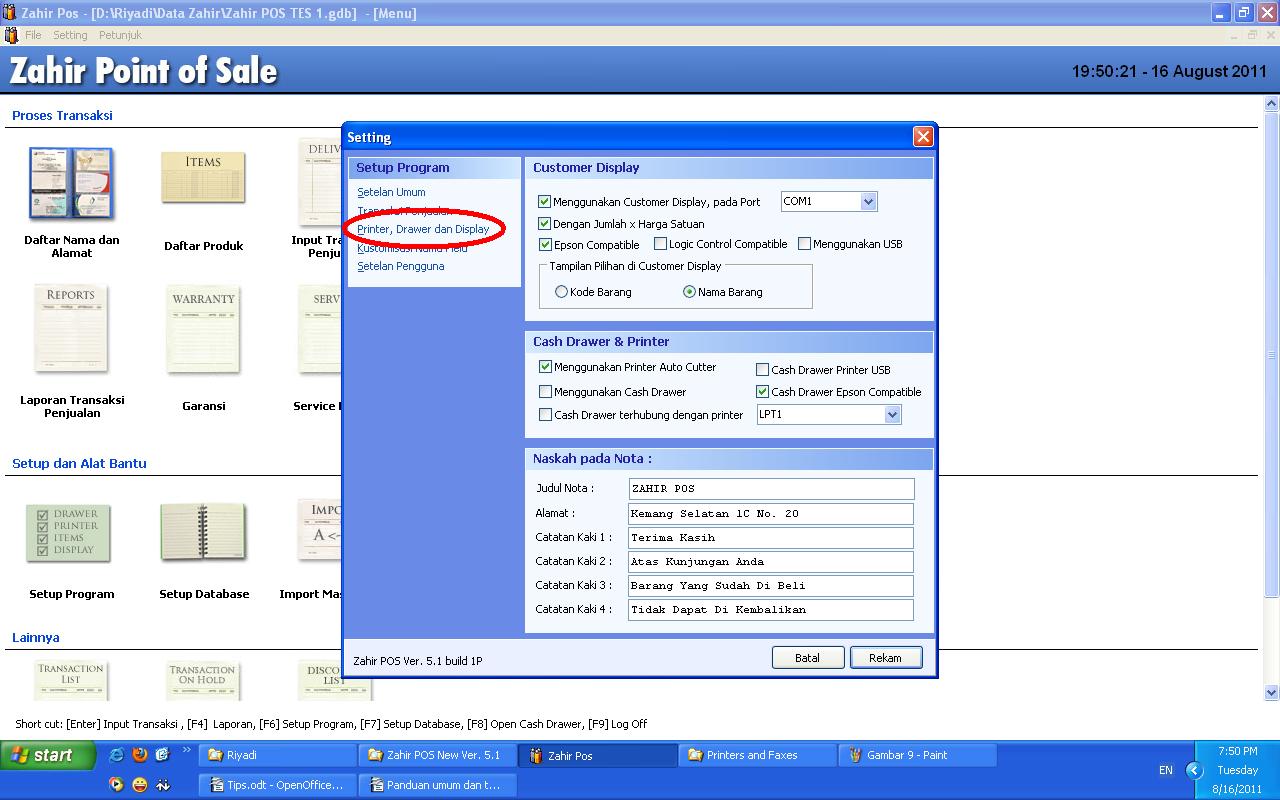Close the Setting dialog

(x=923, y=137)
